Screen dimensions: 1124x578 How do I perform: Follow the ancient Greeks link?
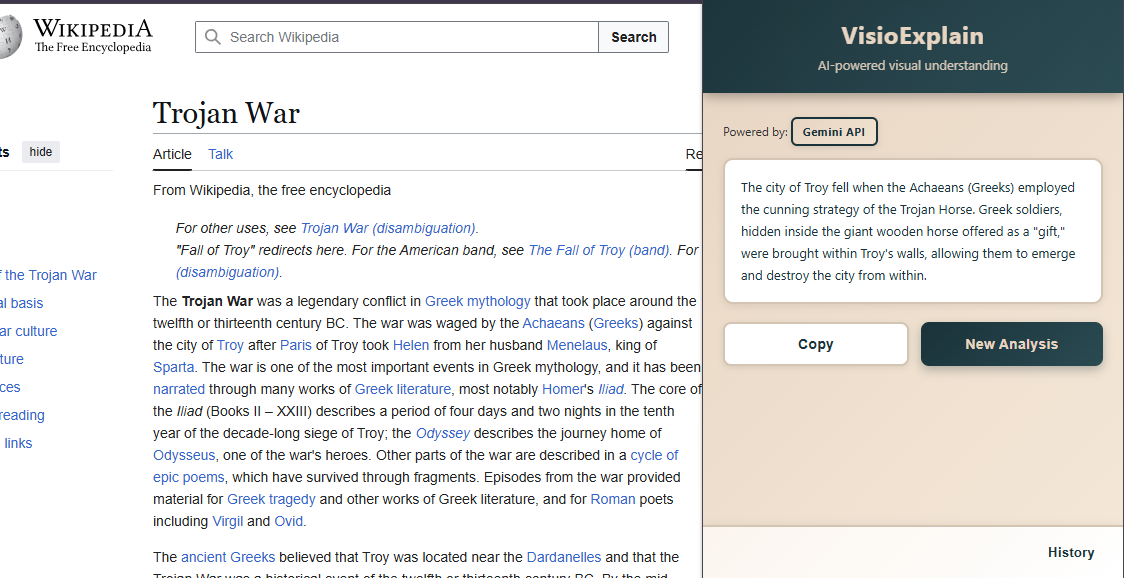tap(228, 557)
